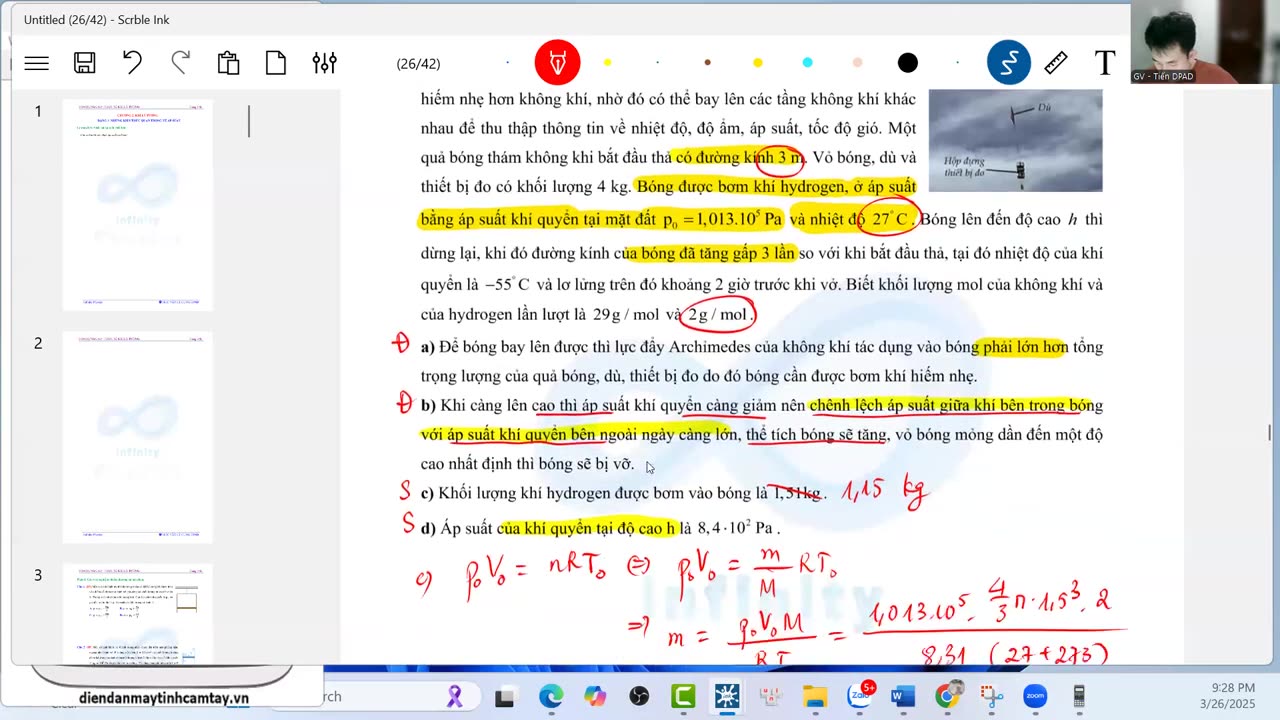The height and width of the screenshot is (720, 1280).
Task: Open Copilot from the taskbar
Action: (595, 696)
